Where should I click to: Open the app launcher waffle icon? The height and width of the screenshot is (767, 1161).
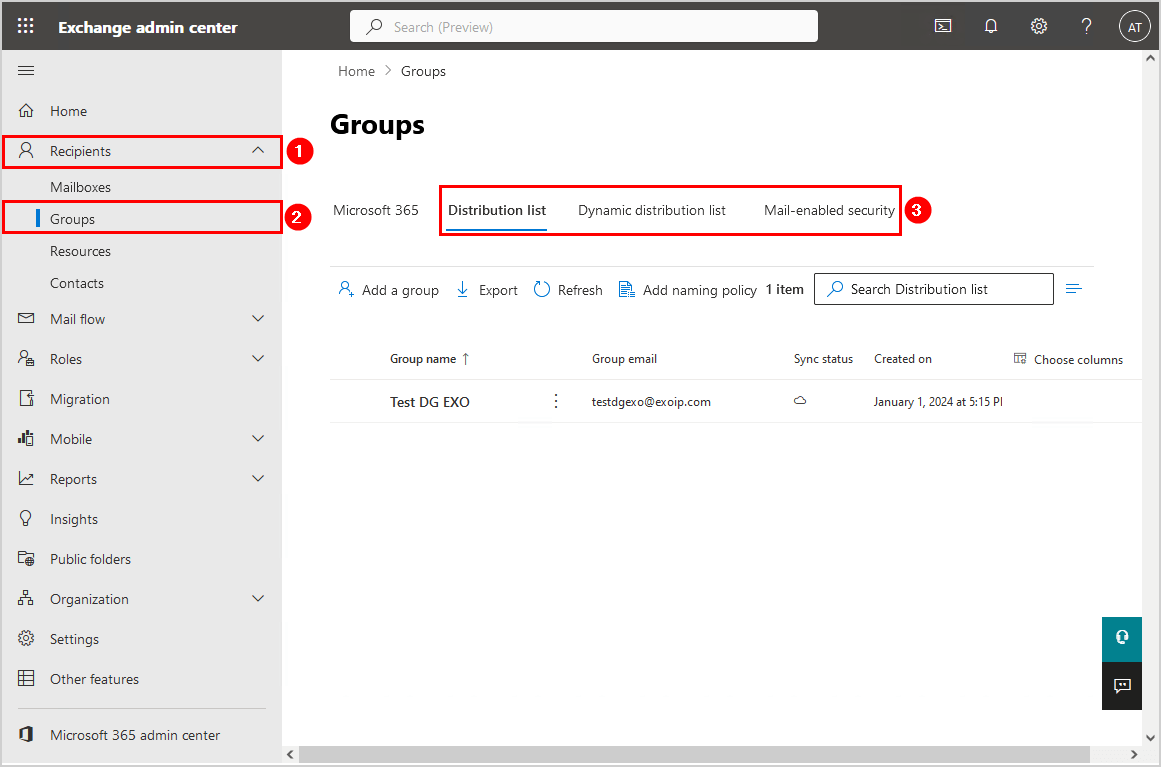26,27
